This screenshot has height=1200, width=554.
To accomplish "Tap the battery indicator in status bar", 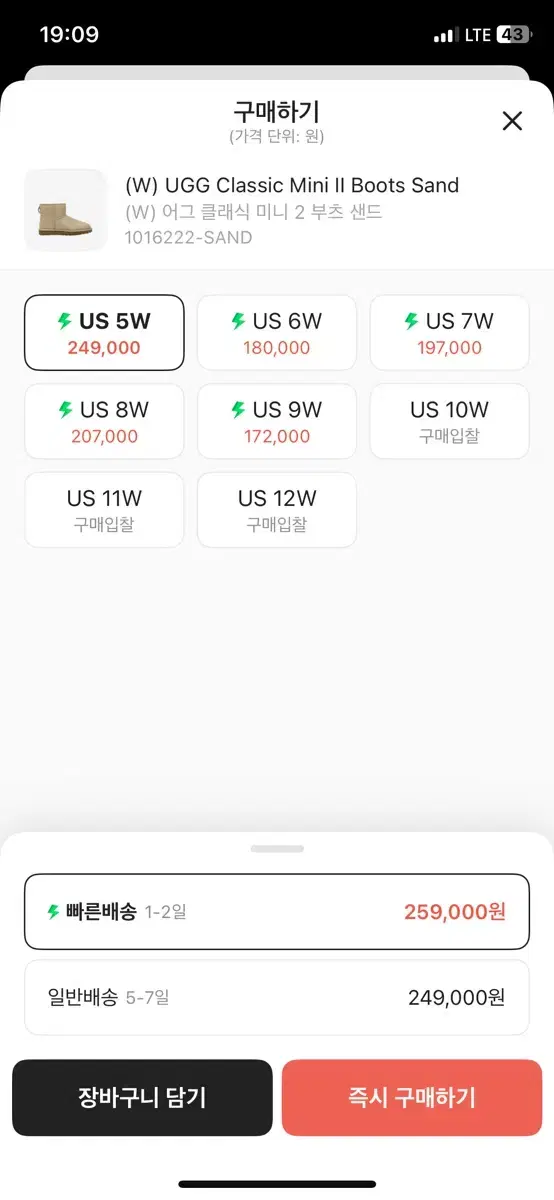I will point(512,35).
